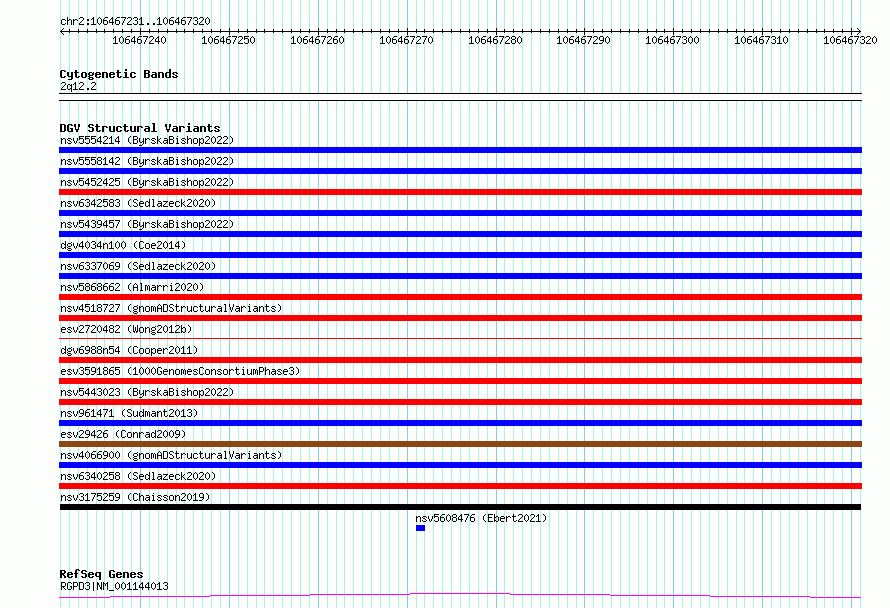
Task: Open dgv6988n54 (Cooper2011) variant
Action: tap(129, 350)
